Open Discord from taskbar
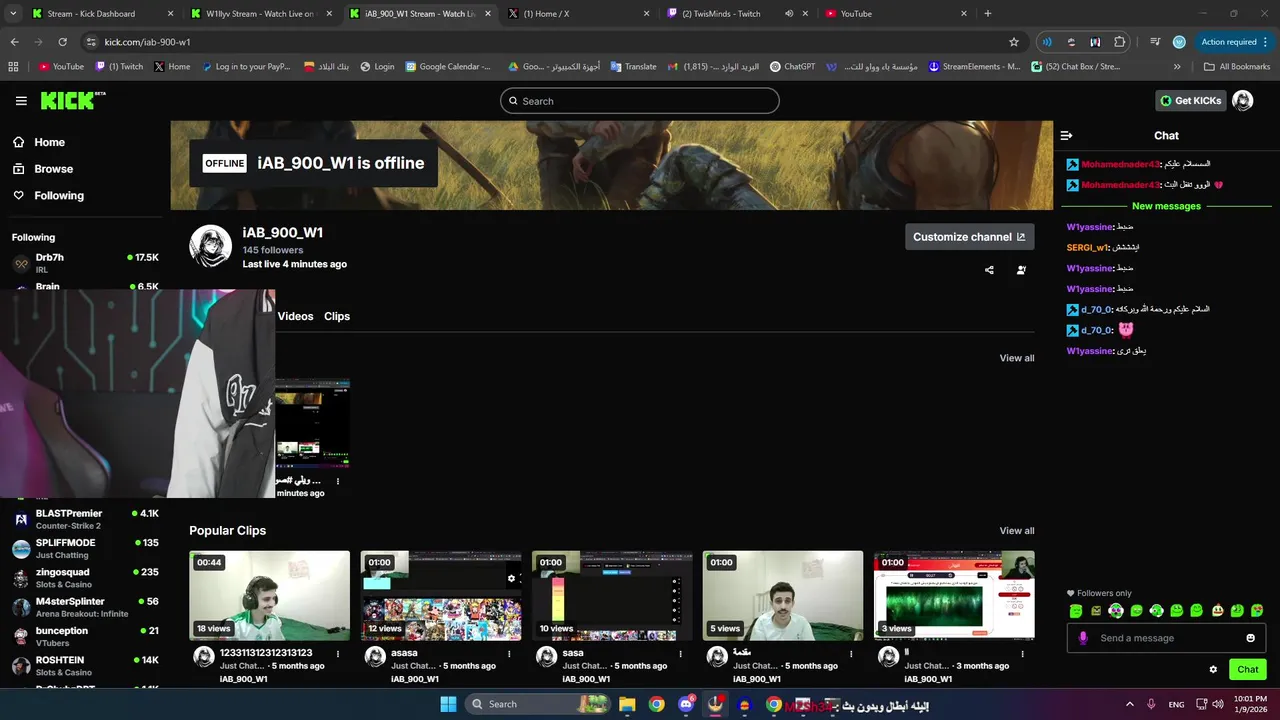 (x=686, y=704)
